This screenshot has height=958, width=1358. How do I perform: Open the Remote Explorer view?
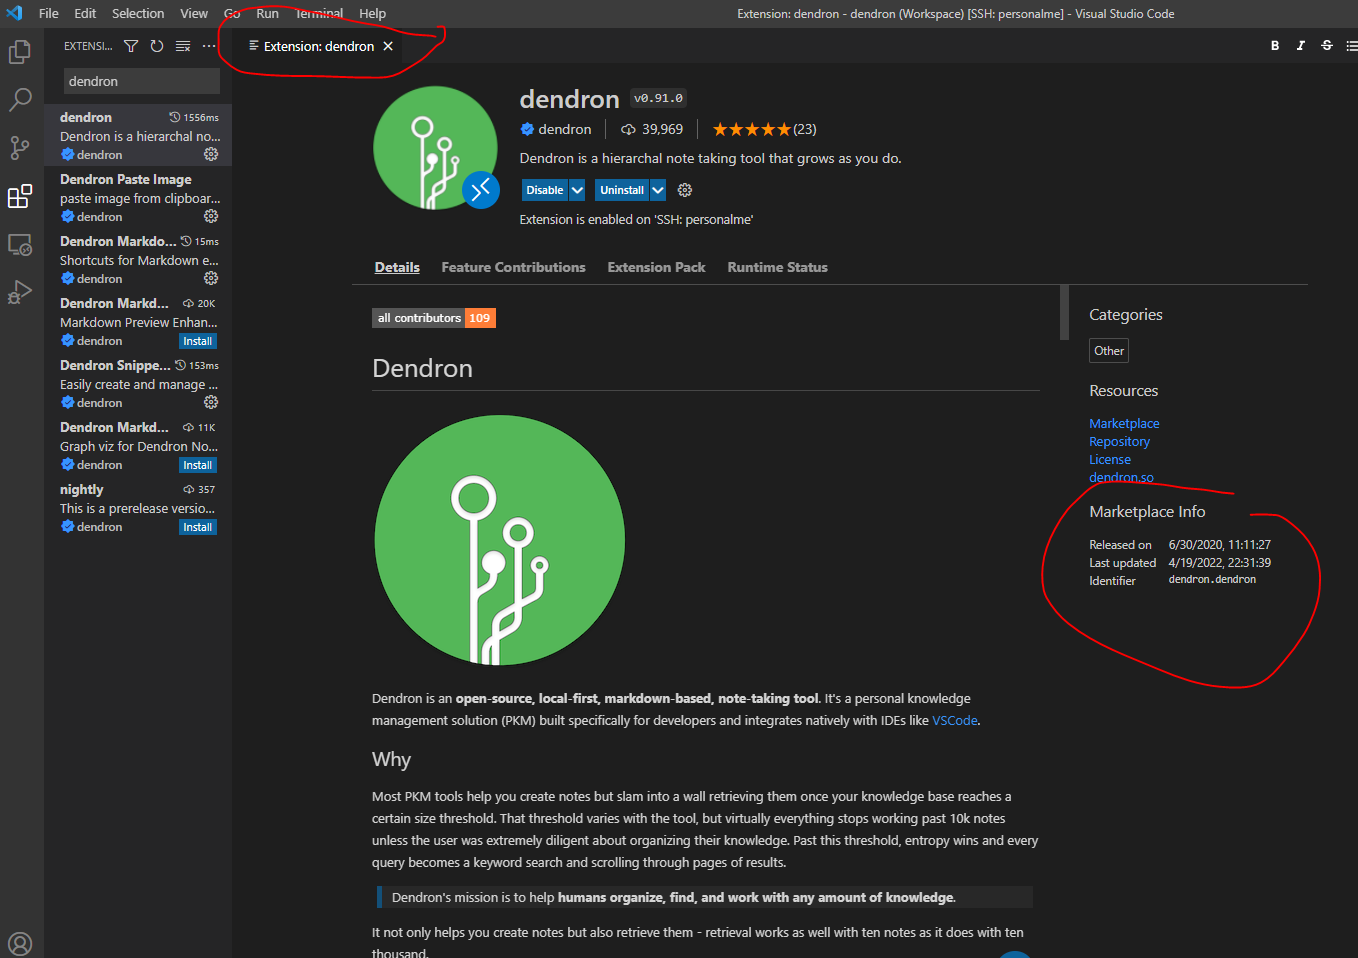pos(20,244)
